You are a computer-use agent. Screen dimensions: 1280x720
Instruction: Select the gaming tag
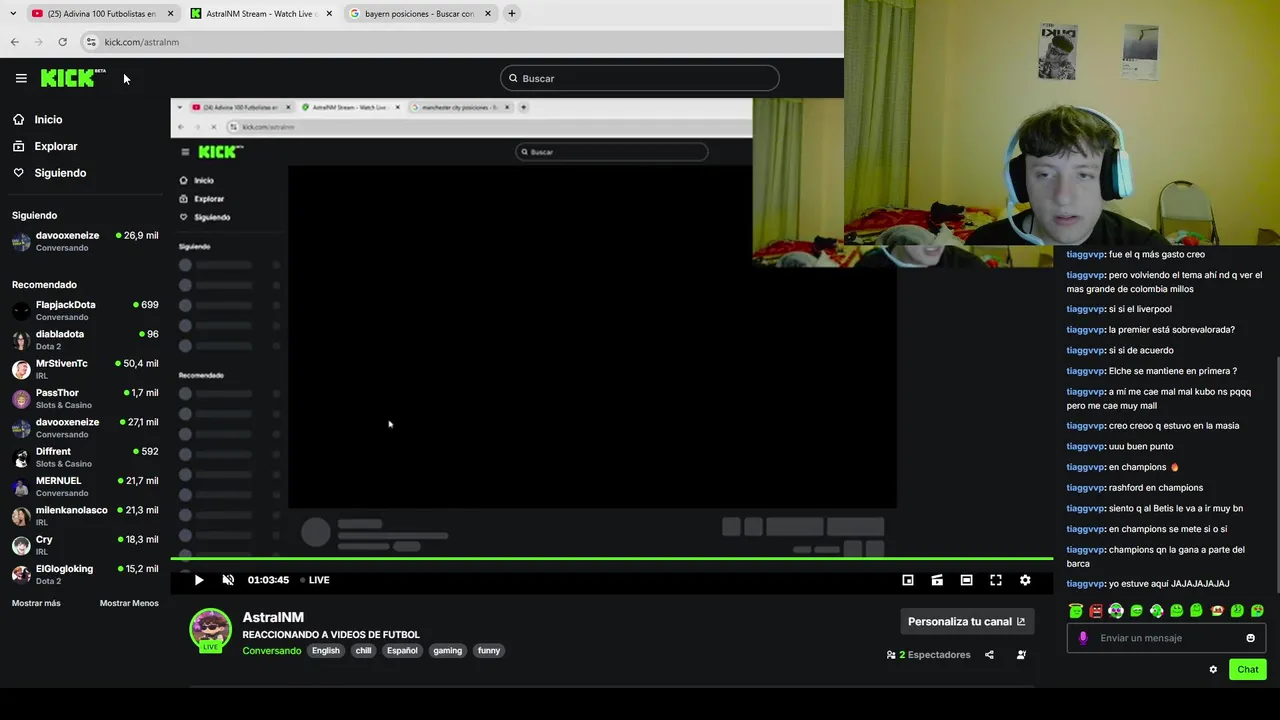447,651
